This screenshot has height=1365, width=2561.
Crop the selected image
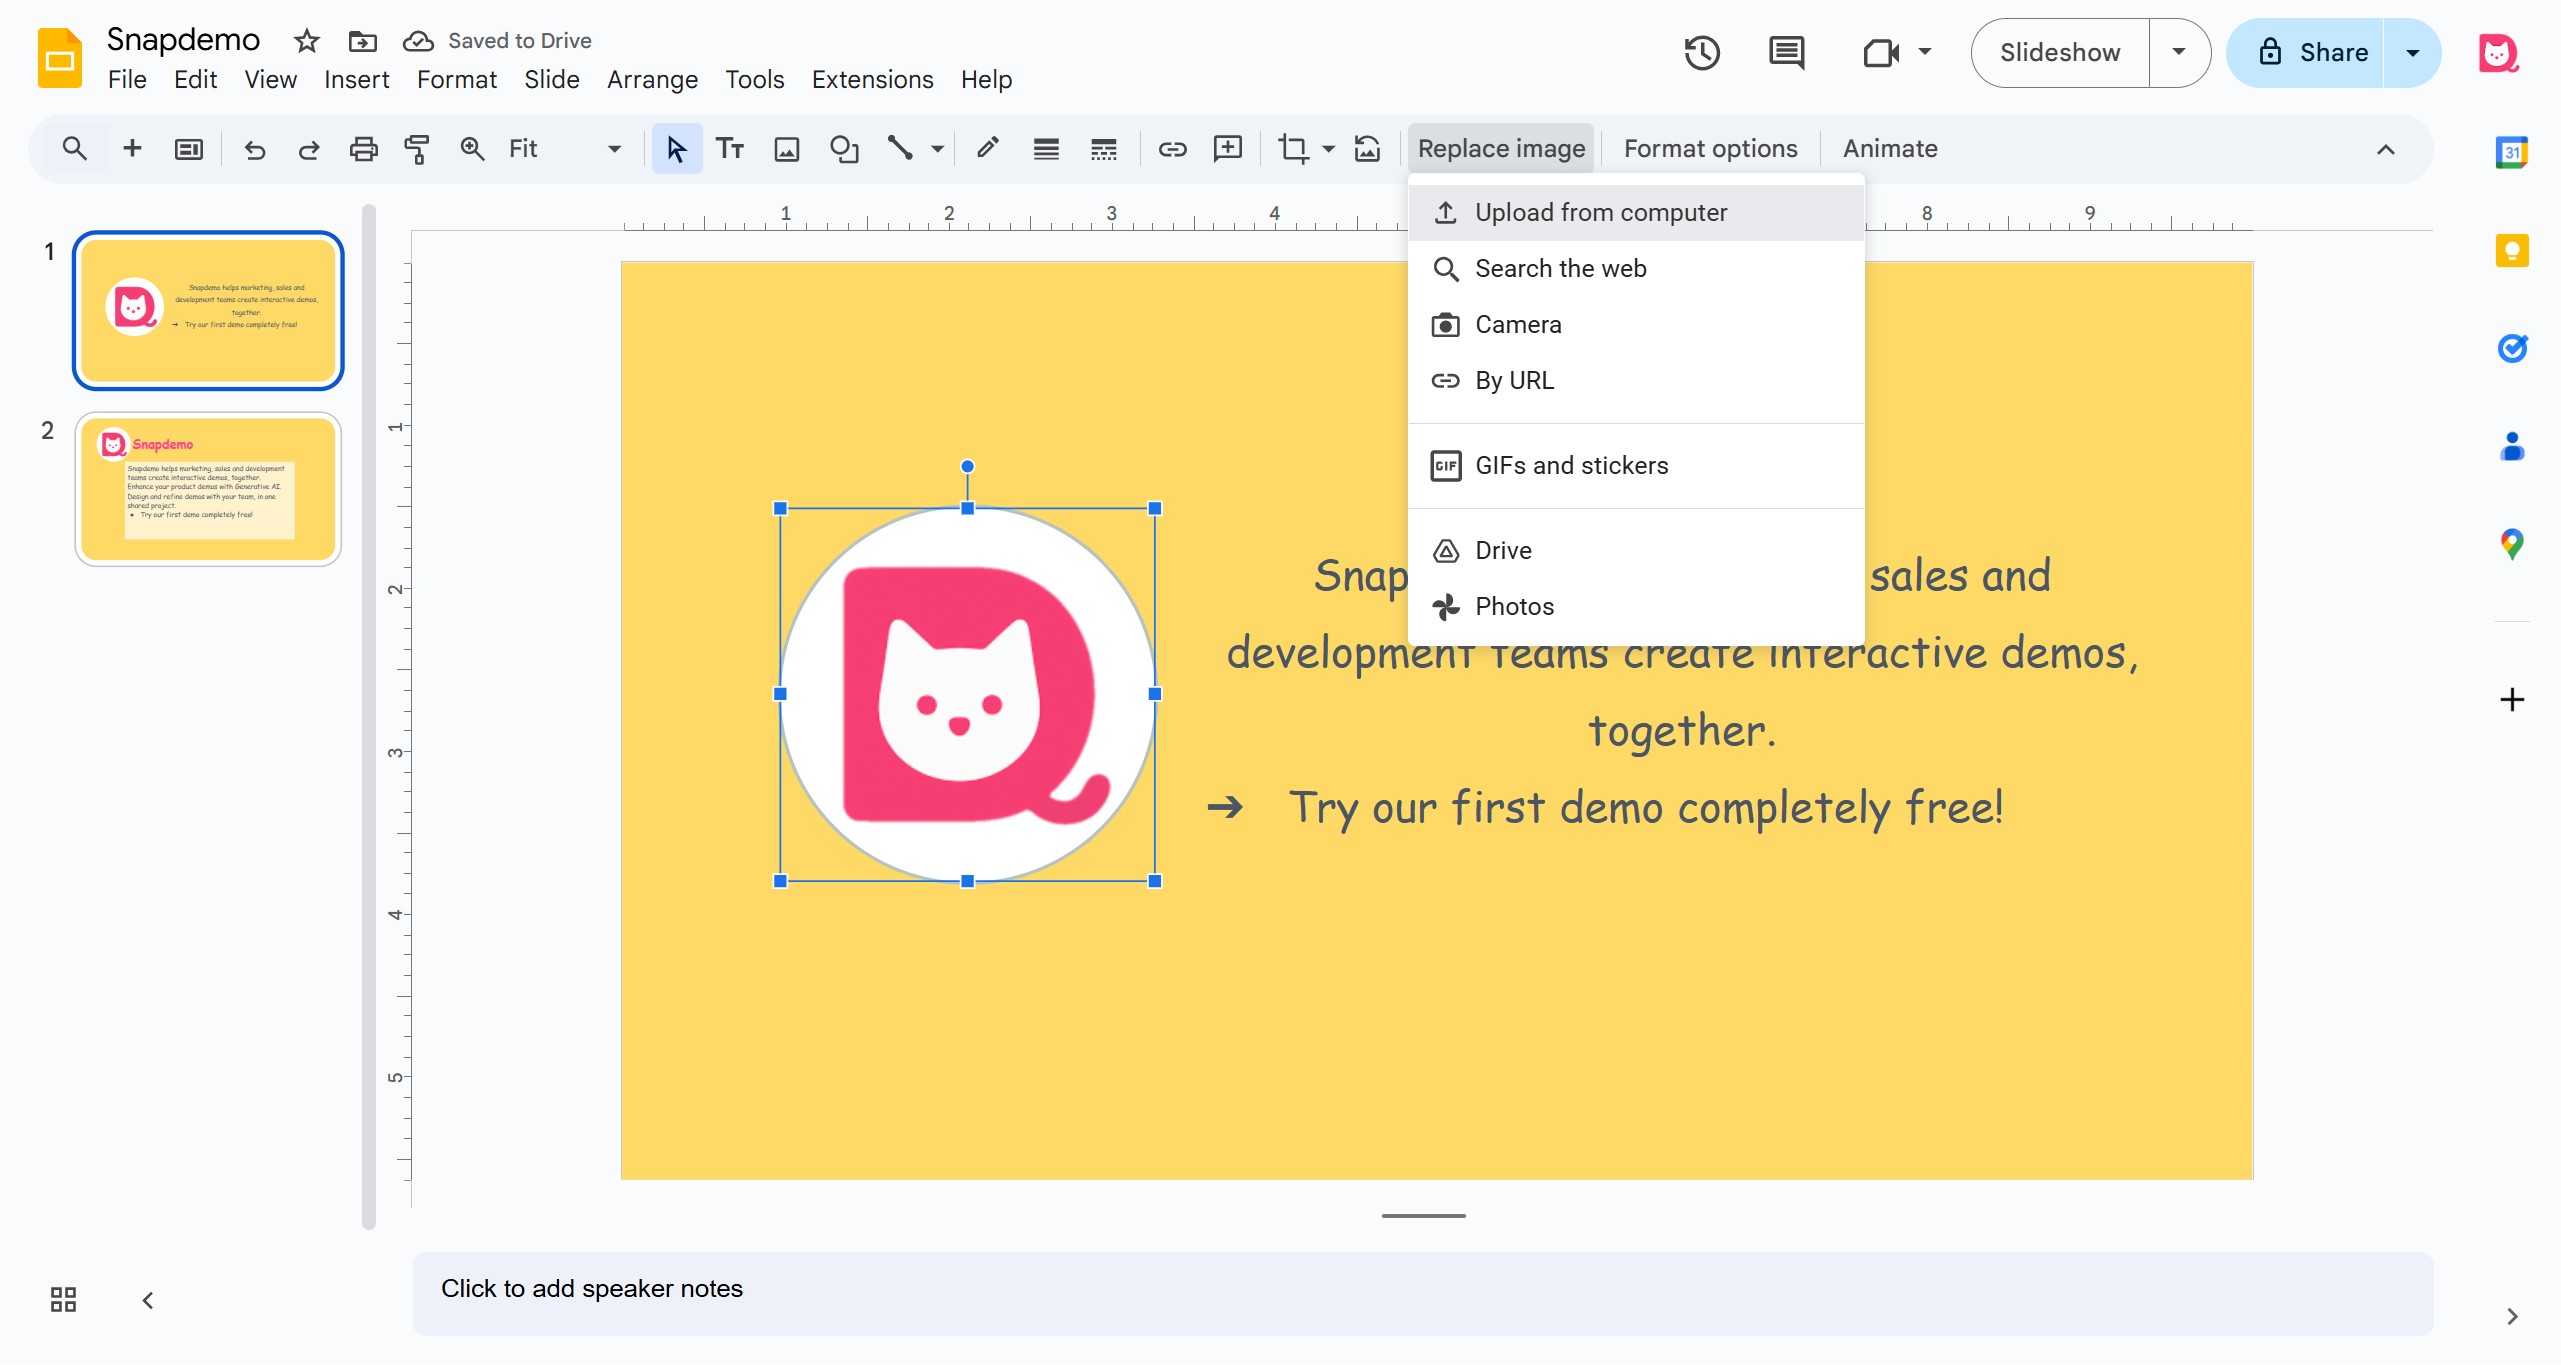click(1293, 149)
